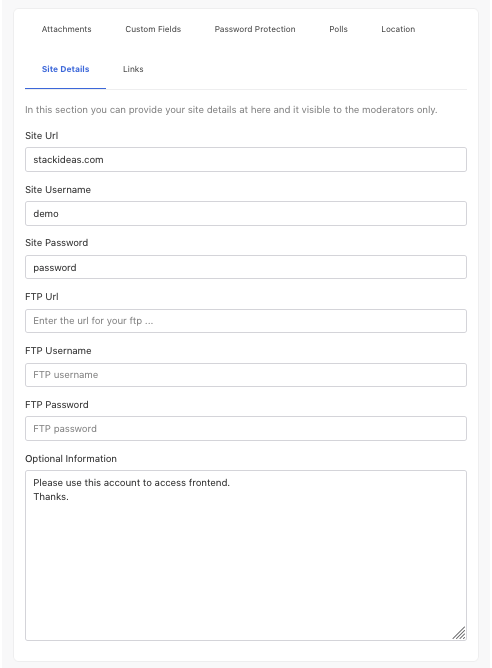Click the "Optional Information" label
Screen dimensions: 492x668
point(71,459)
